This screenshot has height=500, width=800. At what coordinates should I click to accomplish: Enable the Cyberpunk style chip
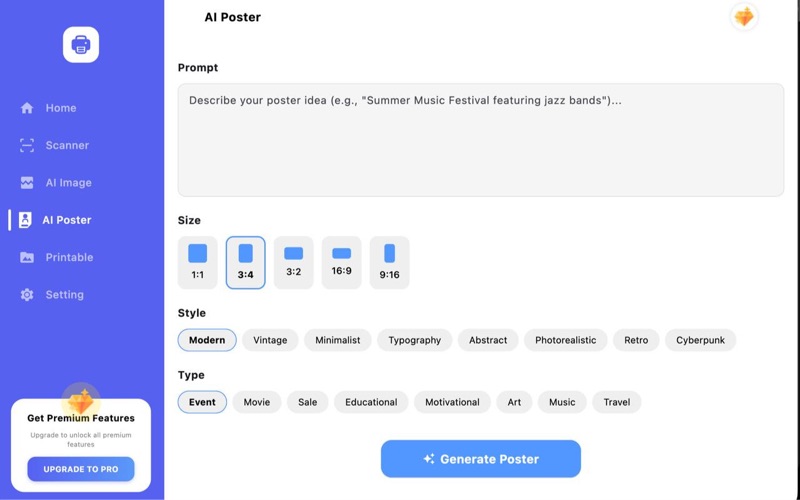click(x=700, y=340)
